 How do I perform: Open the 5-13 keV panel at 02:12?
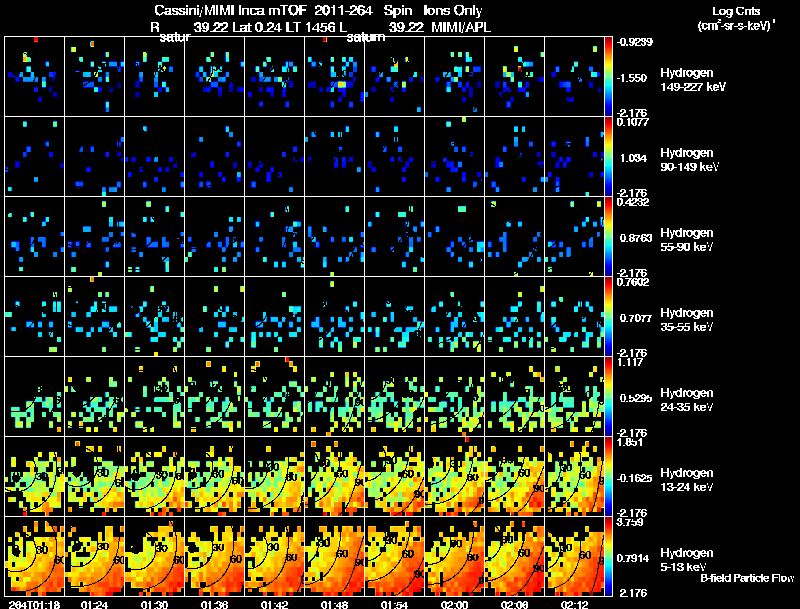[x=574, y=556]
